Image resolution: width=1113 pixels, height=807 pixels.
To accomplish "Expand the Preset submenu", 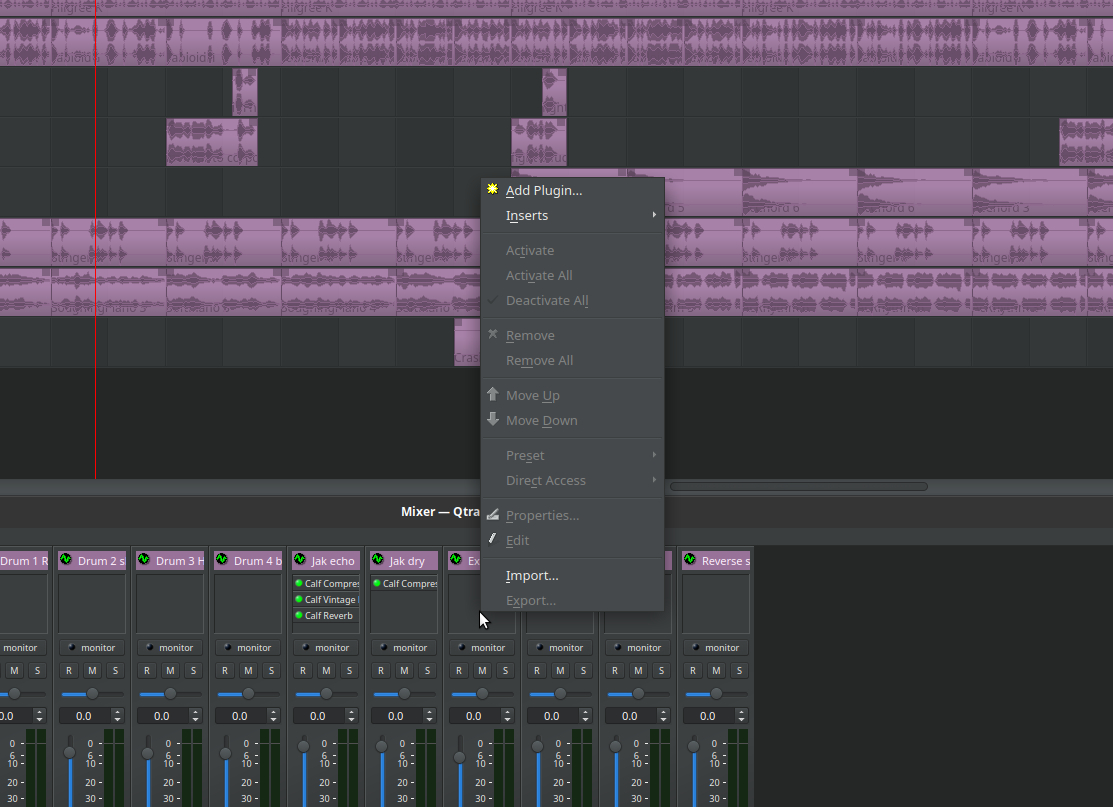I will coord(572,455).
